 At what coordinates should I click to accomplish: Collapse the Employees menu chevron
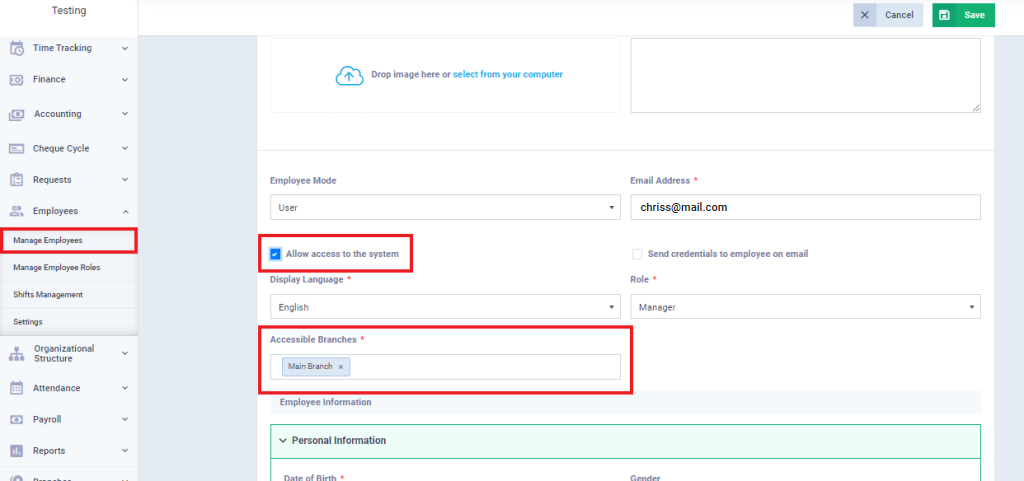pos(125,211)
